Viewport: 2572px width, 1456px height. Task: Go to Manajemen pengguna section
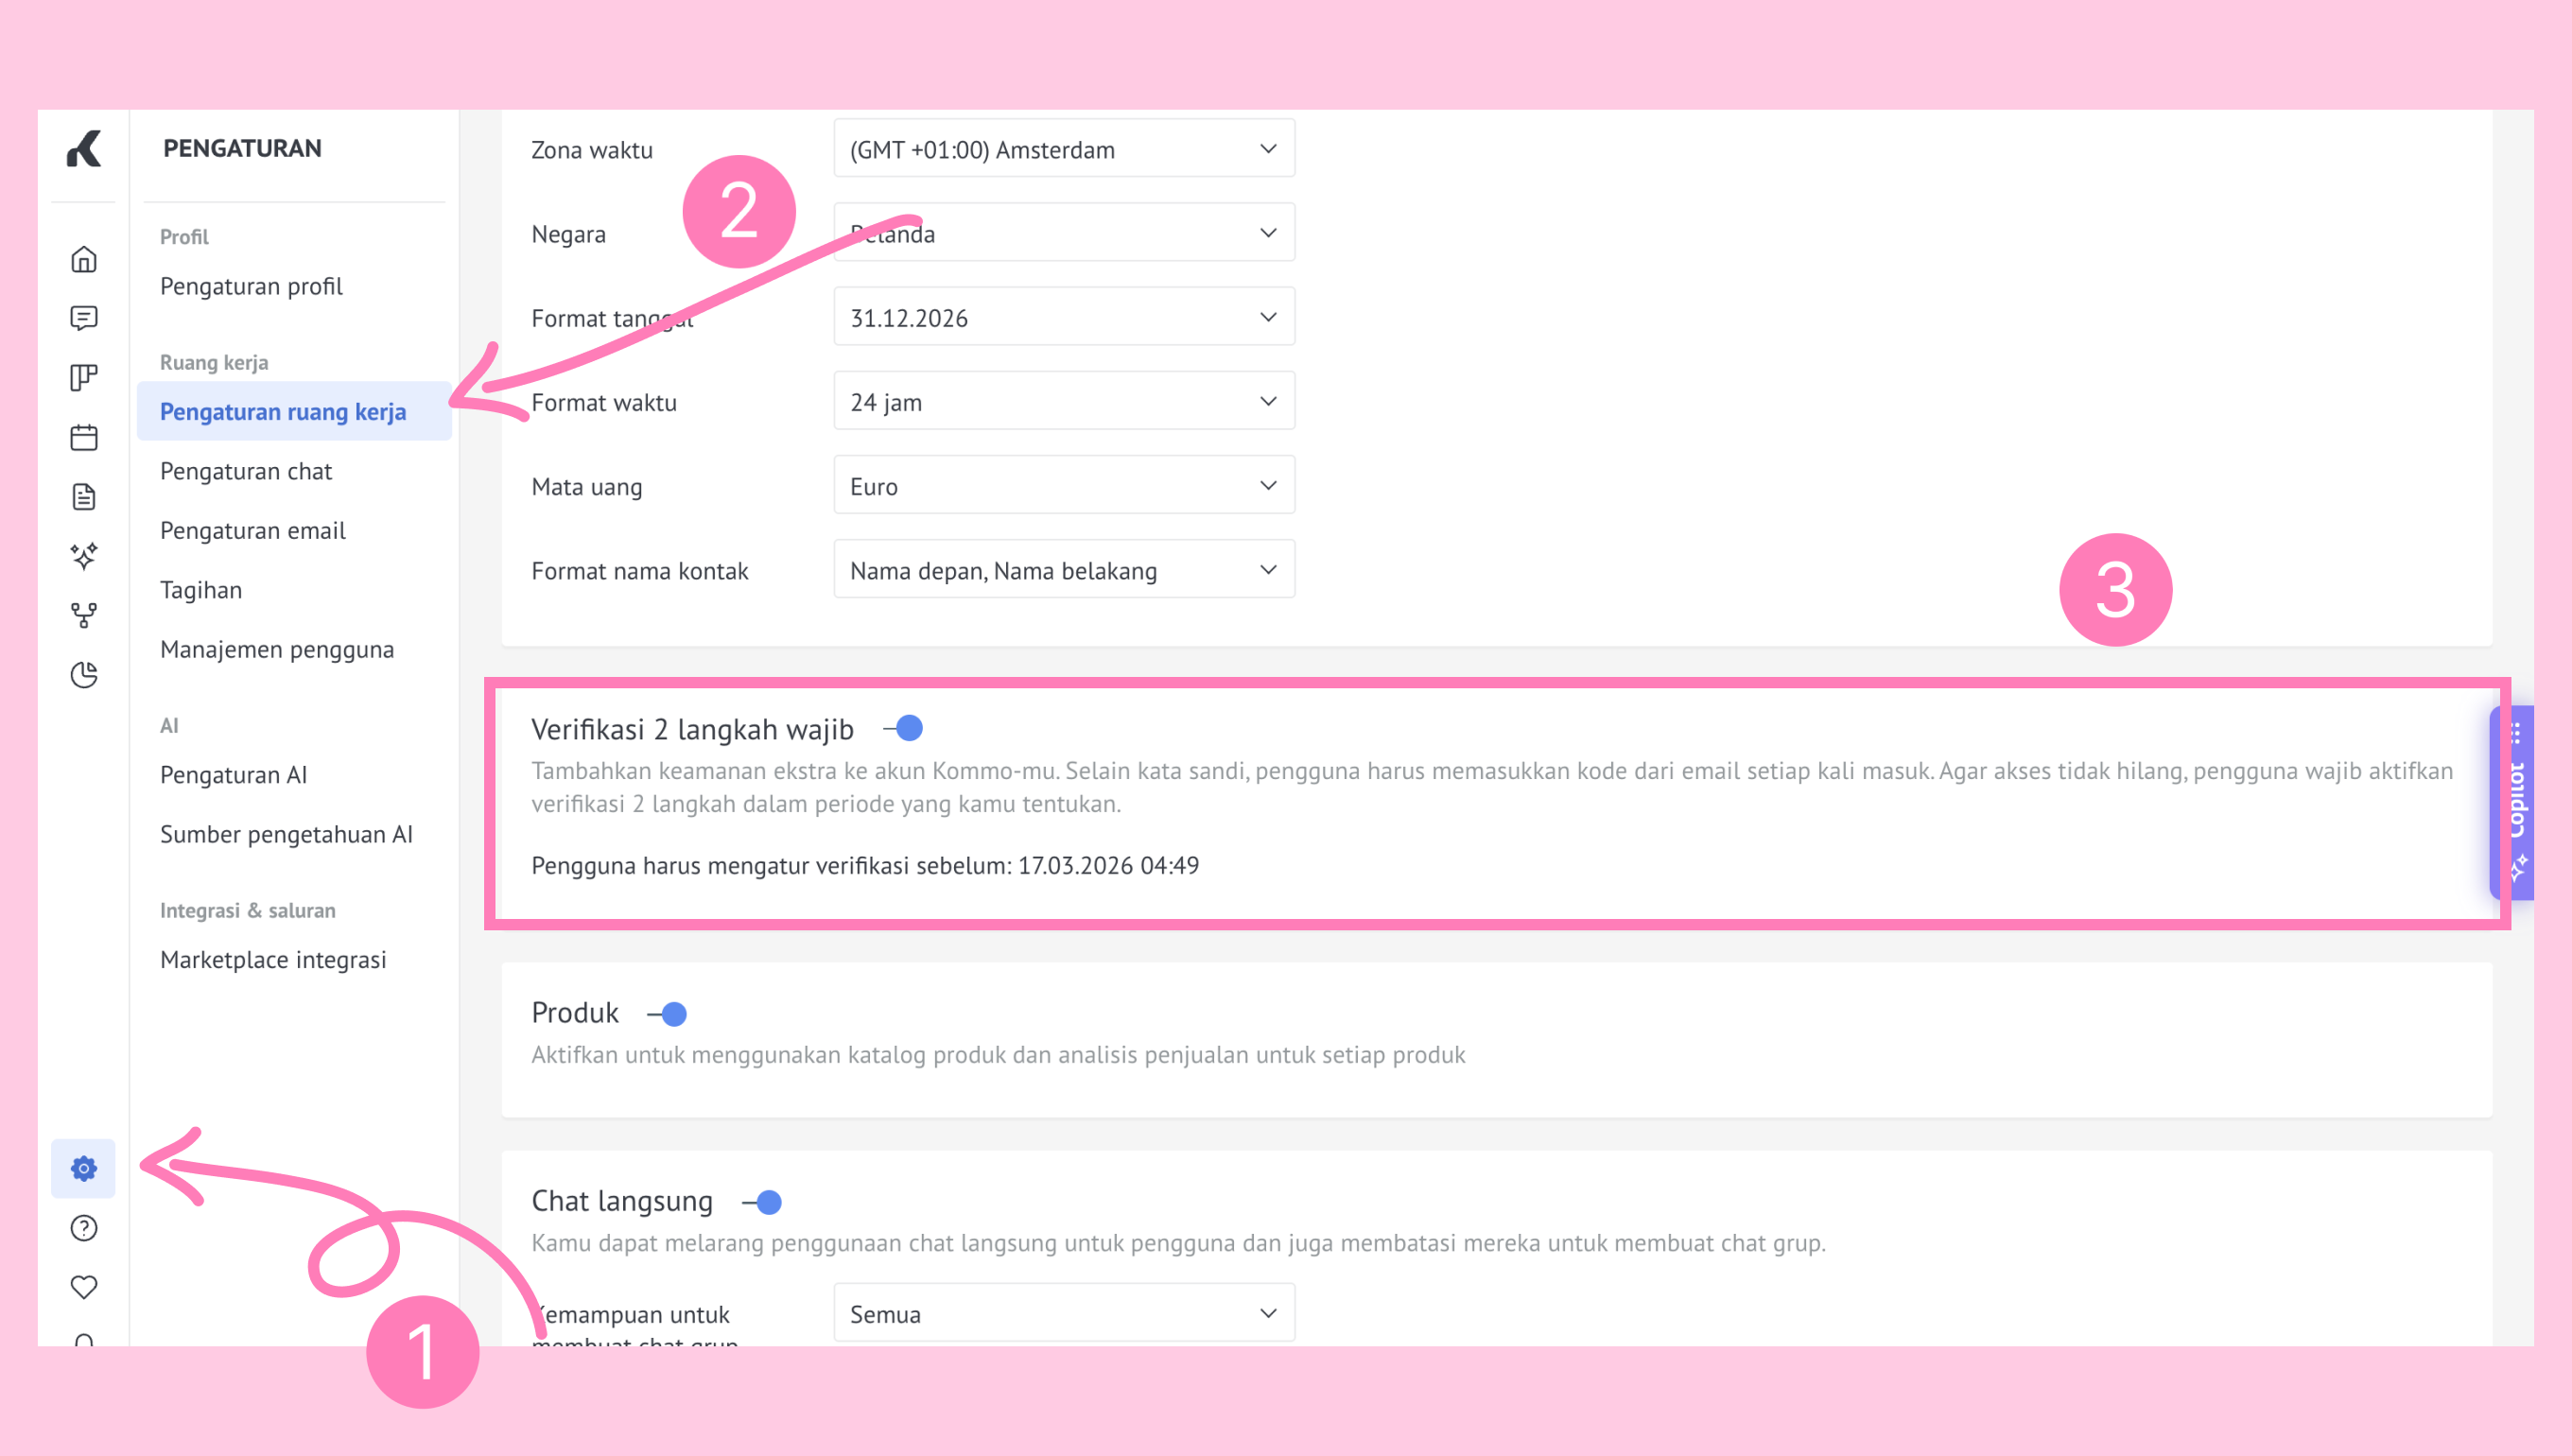(x=277, y=649)
